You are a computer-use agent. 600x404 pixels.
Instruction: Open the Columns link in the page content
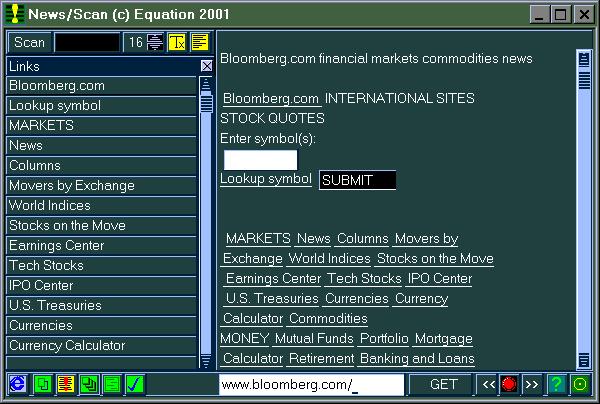click(363, 239)
